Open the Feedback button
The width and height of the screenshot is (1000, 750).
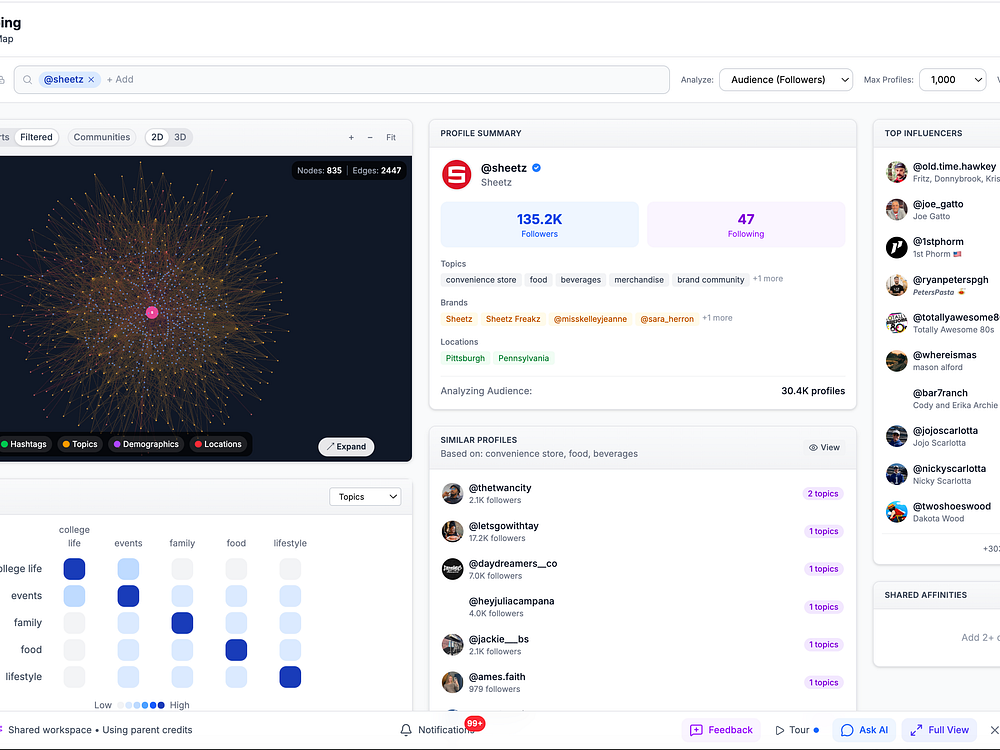point(721,730)
